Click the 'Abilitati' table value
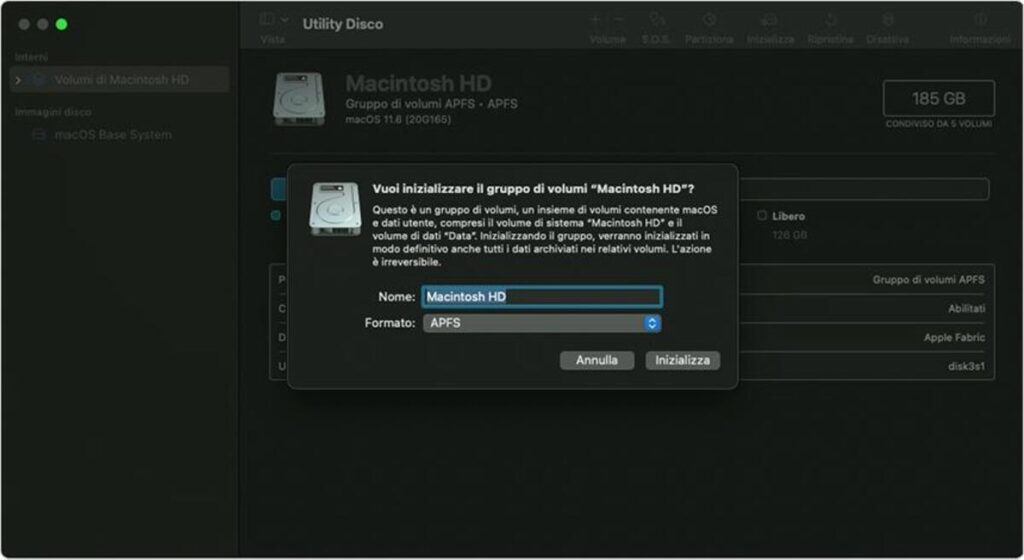The height and width of the screenshot is (560, 1024). (967, 309)
